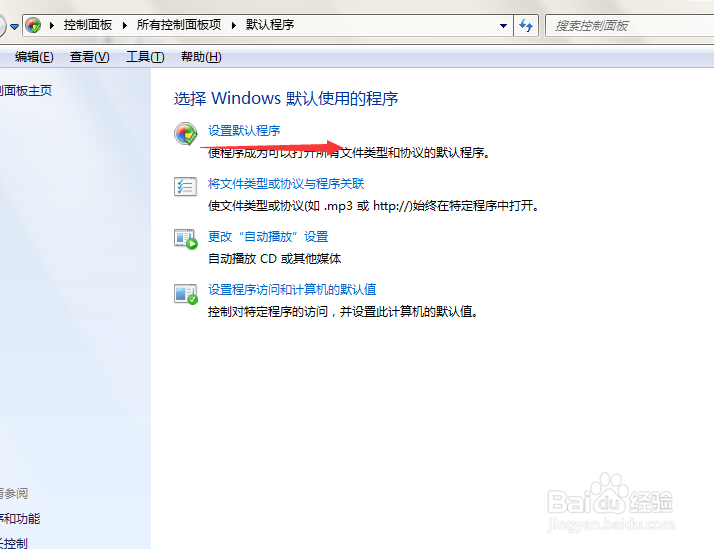Open the 帮助(H) menu
This screenshot has width=714, height=549.
point(201,57)
